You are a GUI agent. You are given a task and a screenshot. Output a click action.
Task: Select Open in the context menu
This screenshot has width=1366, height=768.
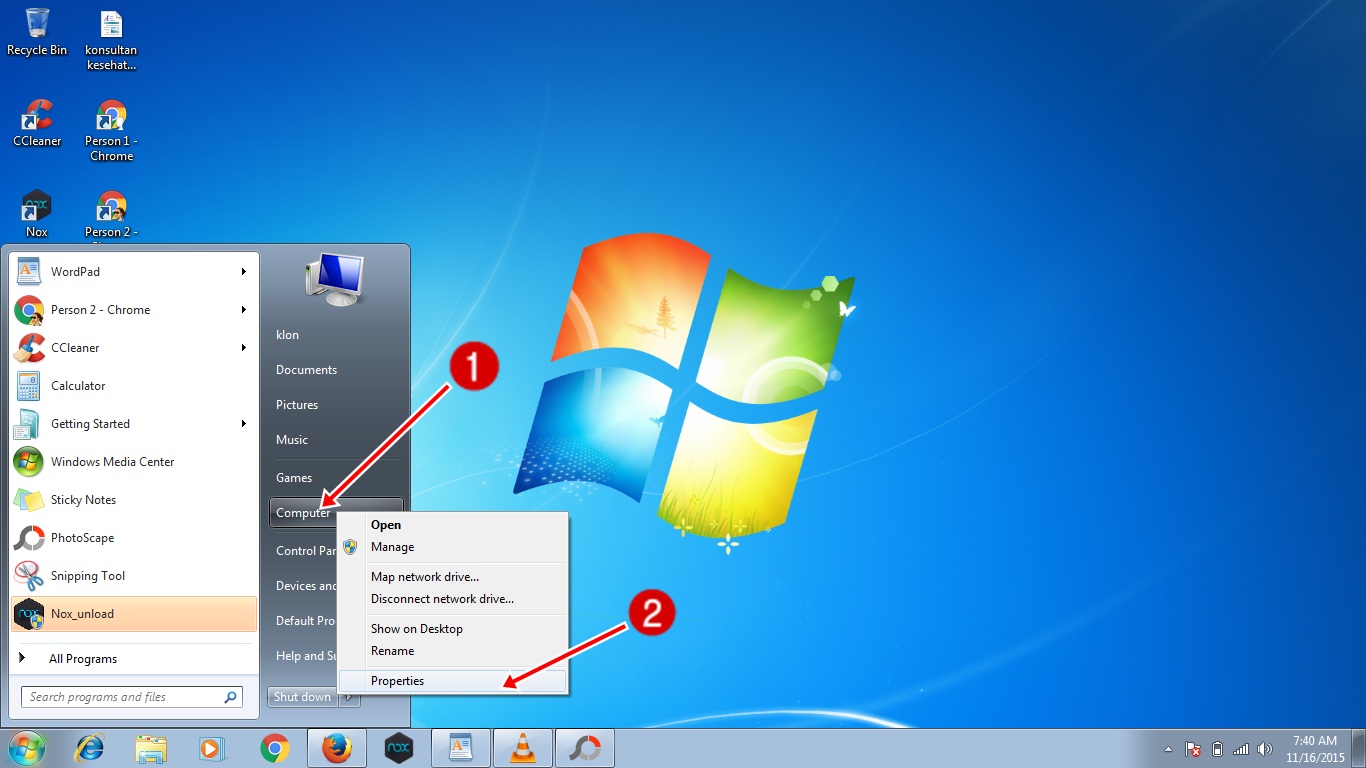point(453,525)
